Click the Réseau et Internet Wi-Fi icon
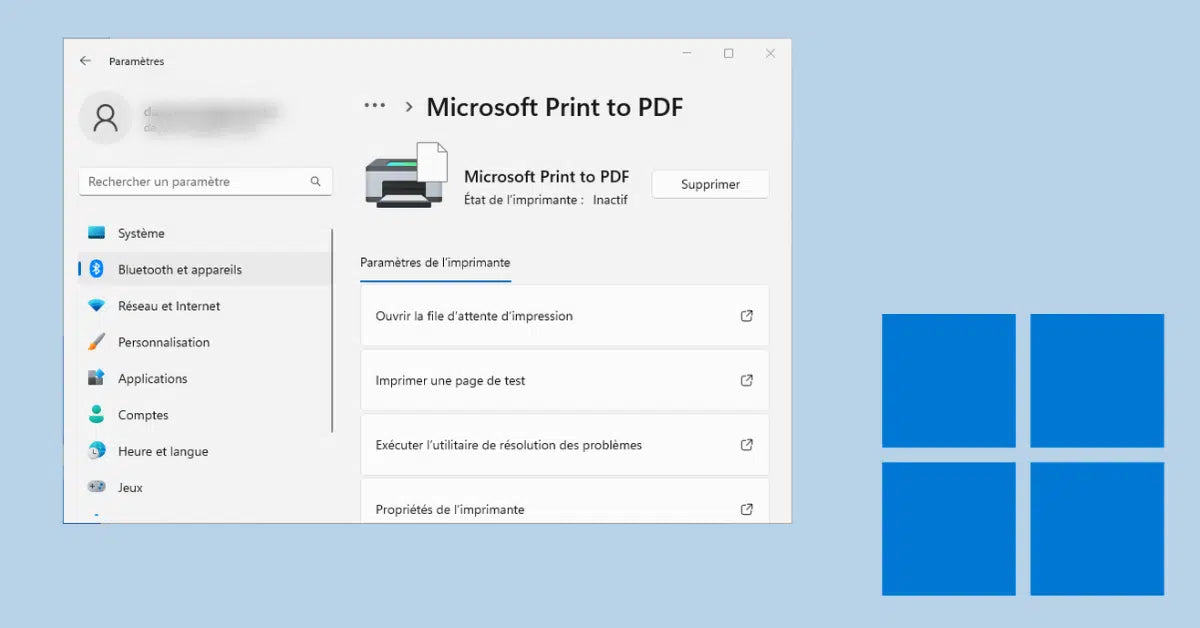Screen dimensions: 1200x628 (96, 306)
